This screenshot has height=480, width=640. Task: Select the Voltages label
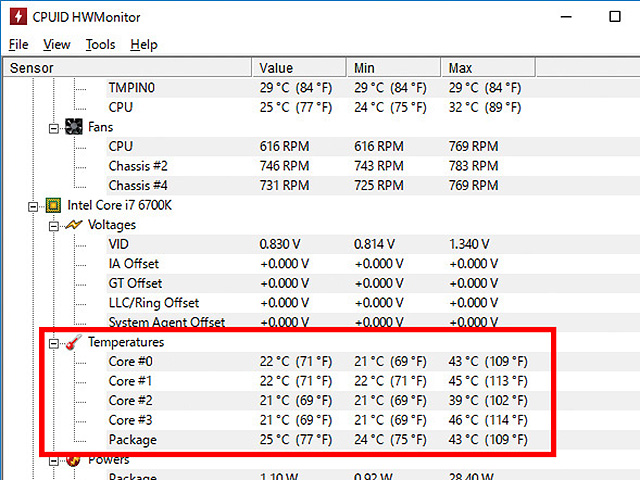pos(112,225)
